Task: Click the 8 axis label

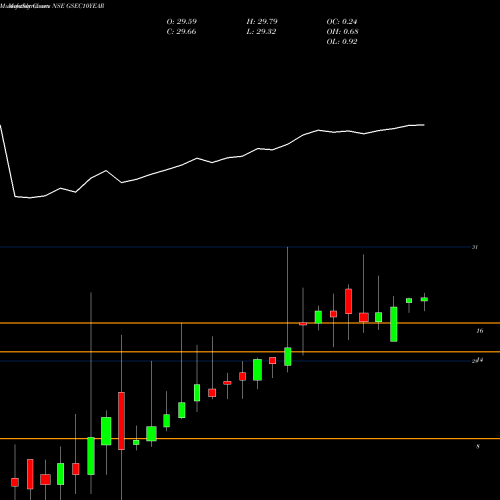Action: [478, 446]
